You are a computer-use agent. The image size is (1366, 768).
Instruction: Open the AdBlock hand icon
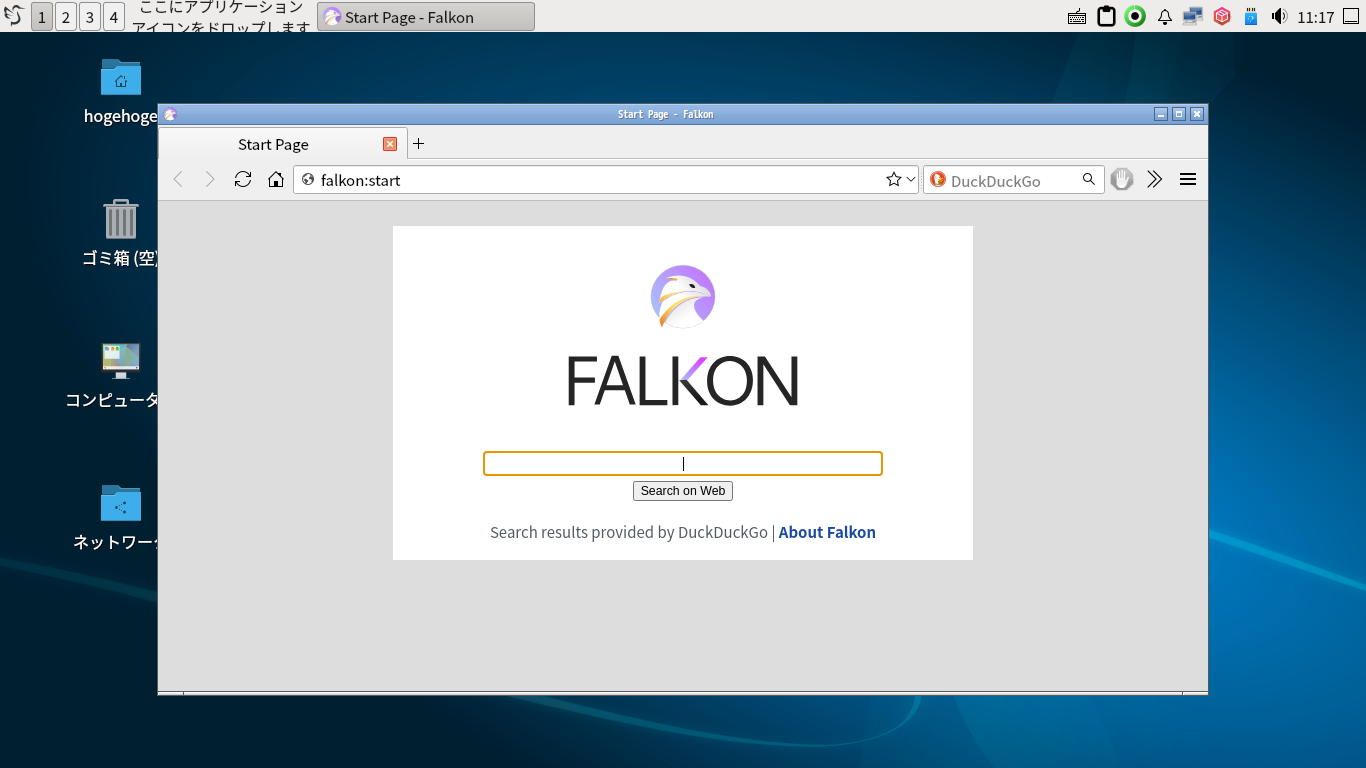(1122, 179)
